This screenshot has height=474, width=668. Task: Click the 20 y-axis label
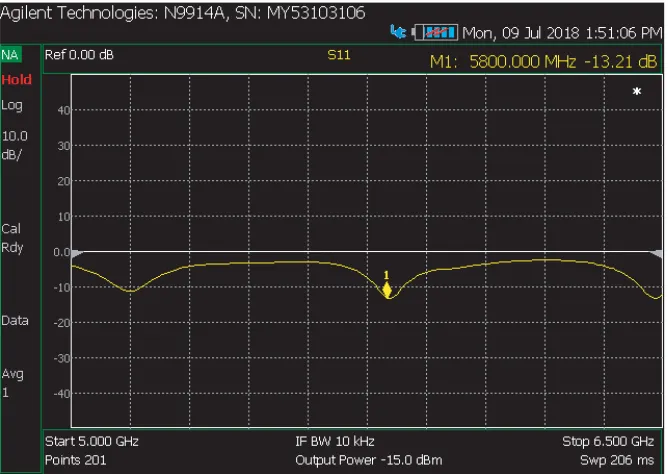pos(64,181)
